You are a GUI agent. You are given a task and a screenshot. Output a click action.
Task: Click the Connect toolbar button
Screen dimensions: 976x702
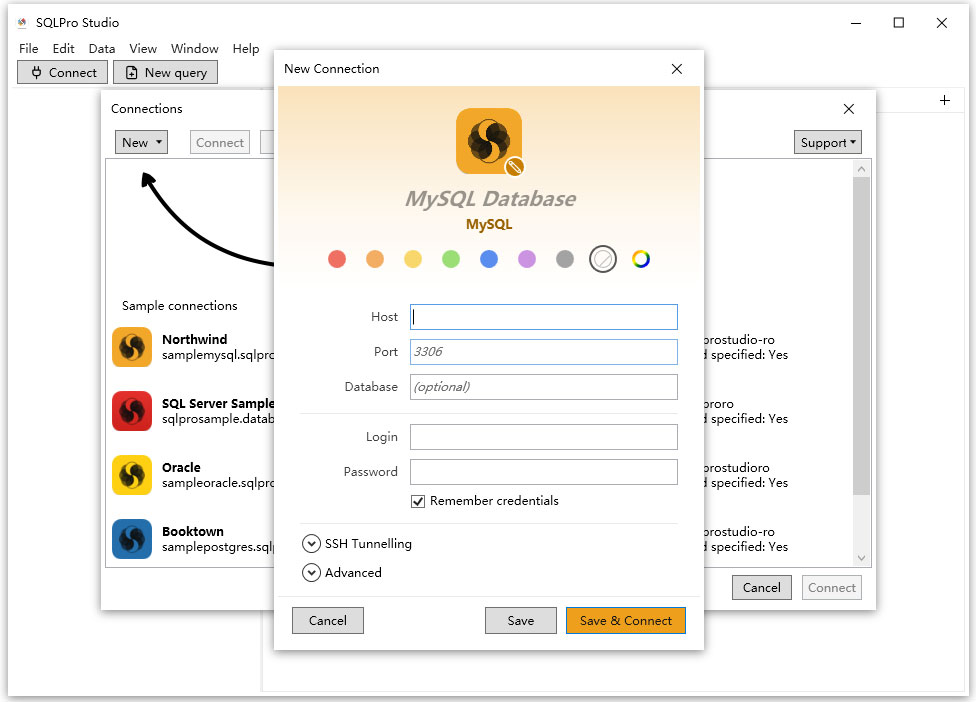click(x=62, y=72)
